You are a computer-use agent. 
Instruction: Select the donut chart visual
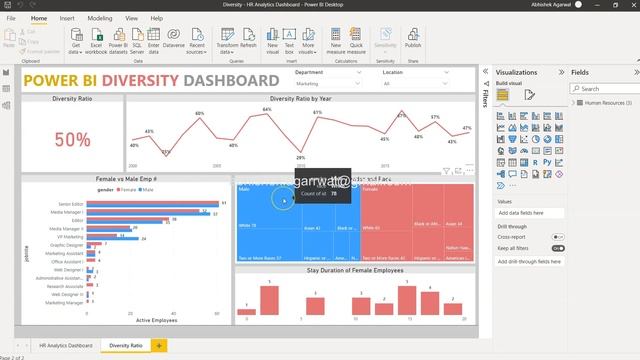pyautogui.click(x=547, y=139)
